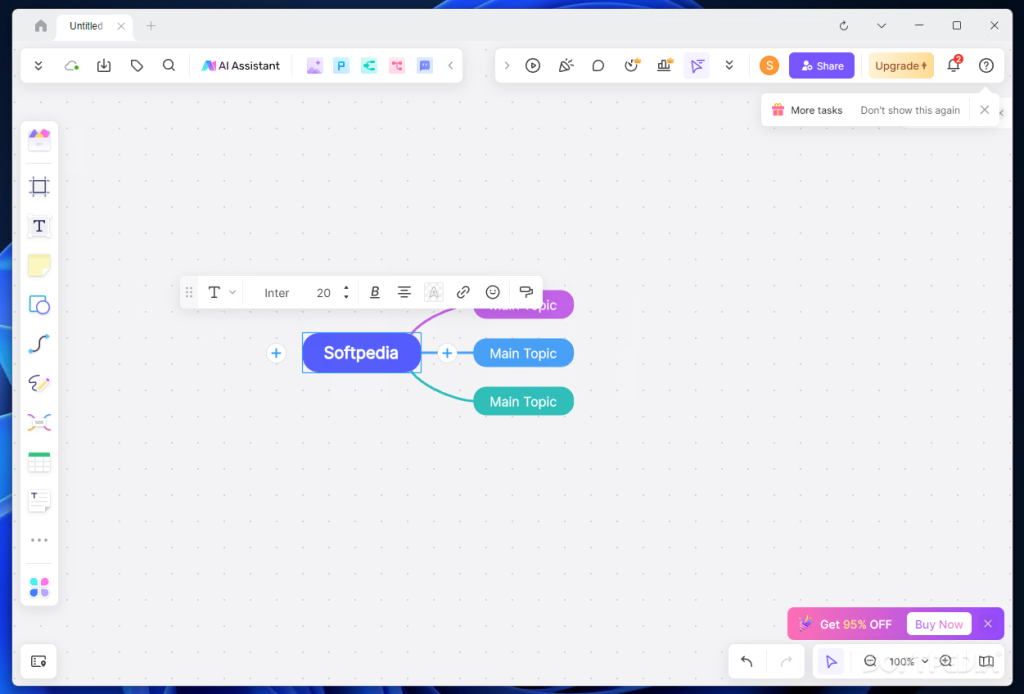The width and height of the screenshot is (1024, 694).
Task: Open a new tab with plus
Action: tap(151, 26)
